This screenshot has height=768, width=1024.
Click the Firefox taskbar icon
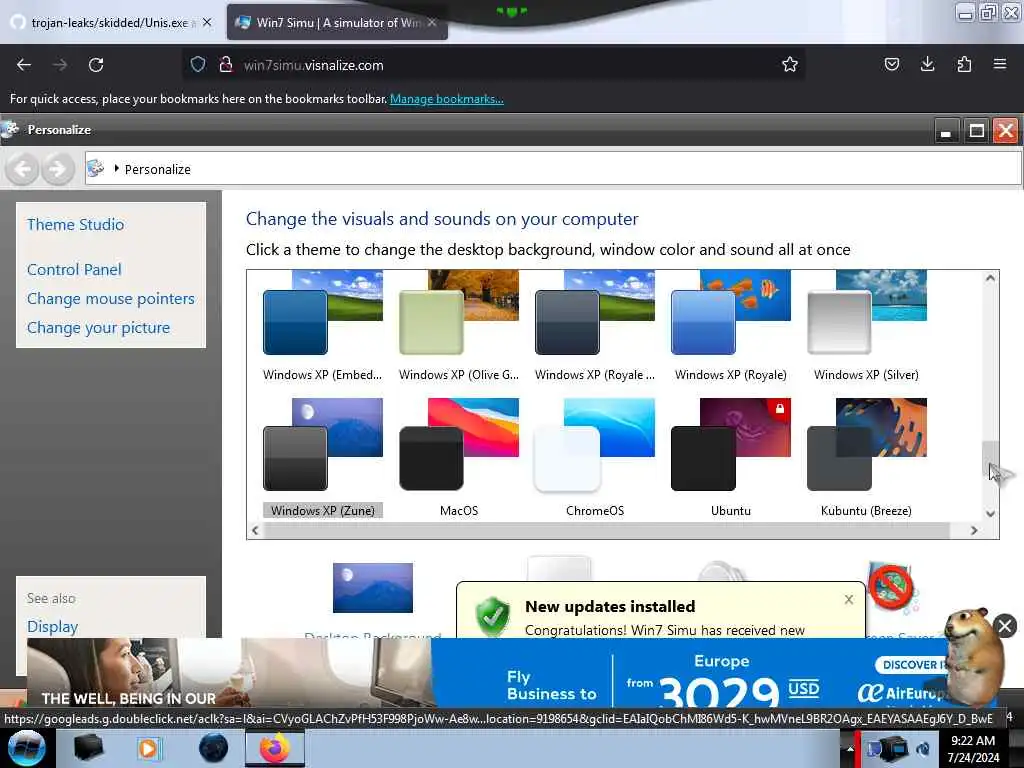[274, 749]
